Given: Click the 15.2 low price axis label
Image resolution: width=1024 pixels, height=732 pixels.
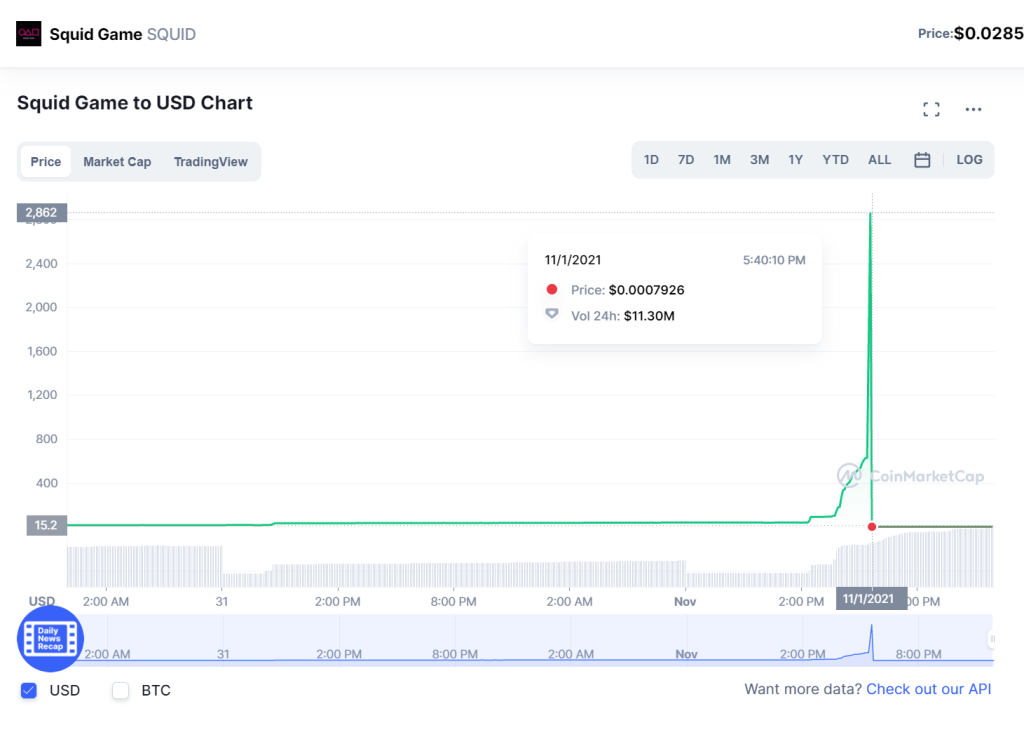Looking at the screenshot, I should pos(46,525).
